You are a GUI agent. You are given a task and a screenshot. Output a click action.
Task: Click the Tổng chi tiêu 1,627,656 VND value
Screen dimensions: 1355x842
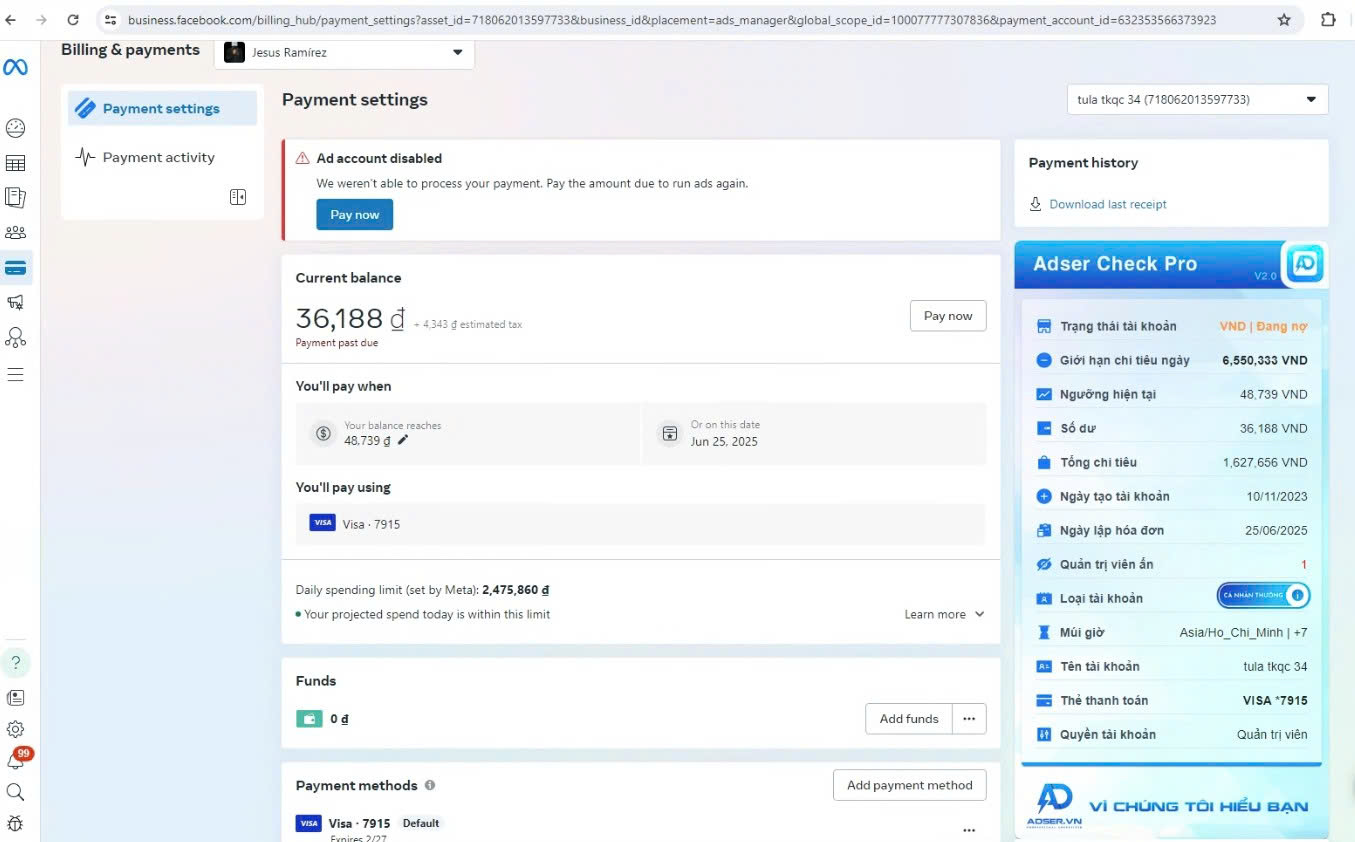[x=1265, y=462]
